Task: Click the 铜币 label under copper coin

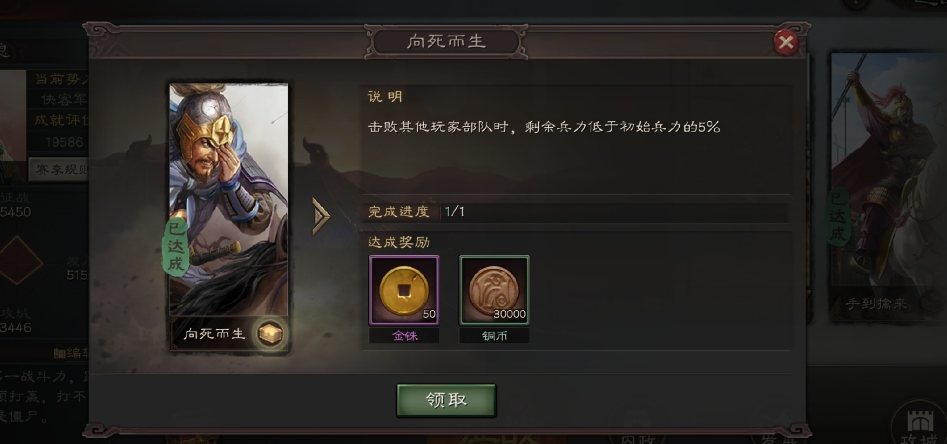Action: [494, 336]
